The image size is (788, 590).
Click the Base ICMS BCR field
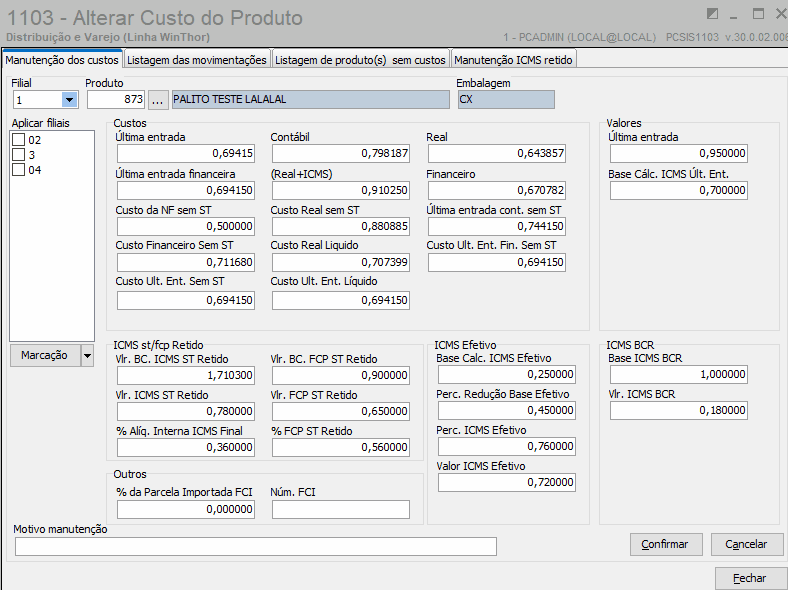coord(678,374)
